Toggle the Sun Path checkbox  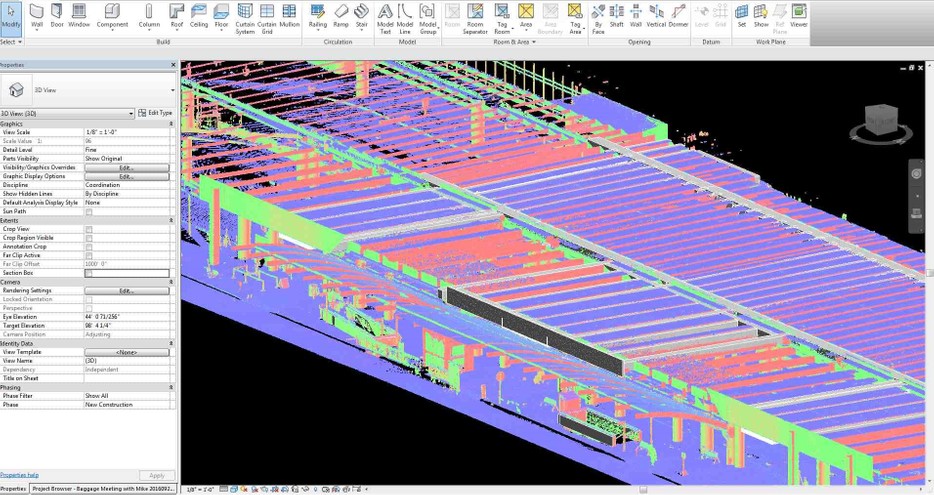89,211
